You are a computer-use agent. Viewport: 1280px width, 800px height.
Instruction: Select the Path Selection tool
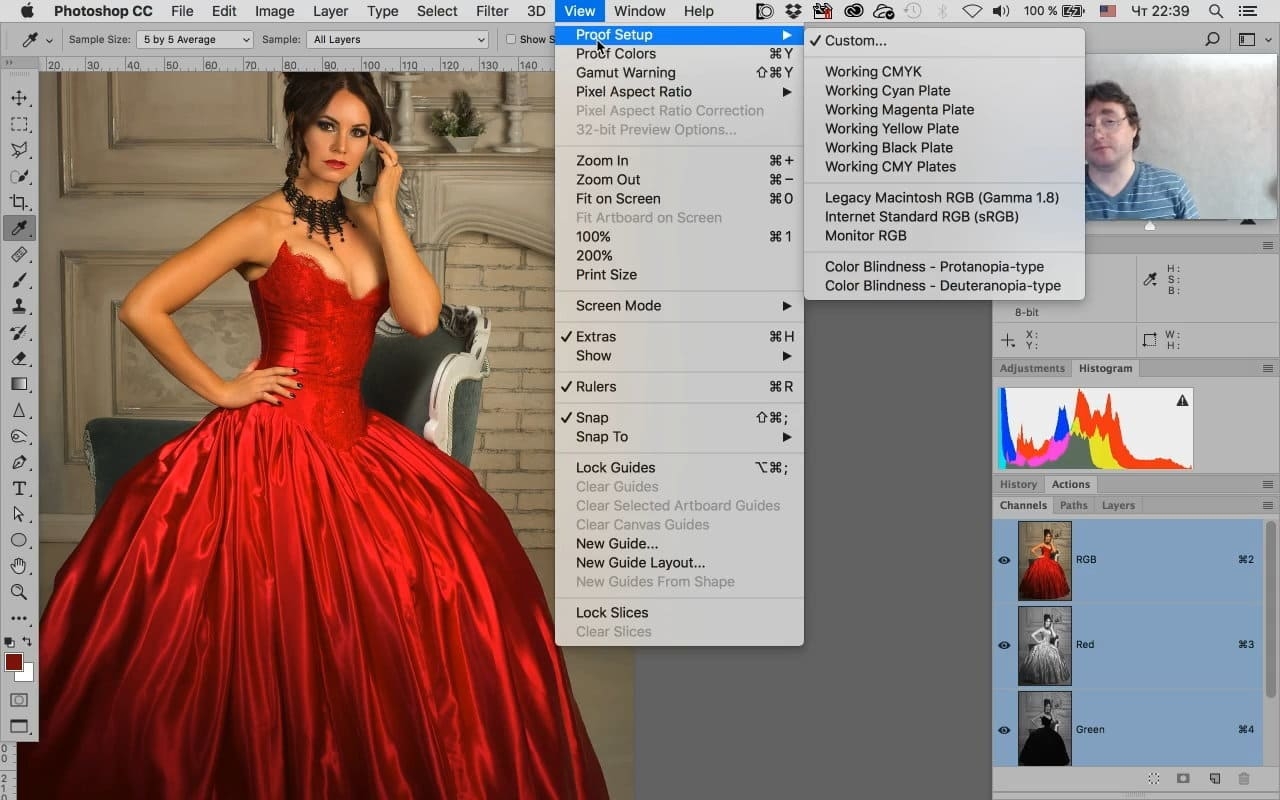point(19,514)
